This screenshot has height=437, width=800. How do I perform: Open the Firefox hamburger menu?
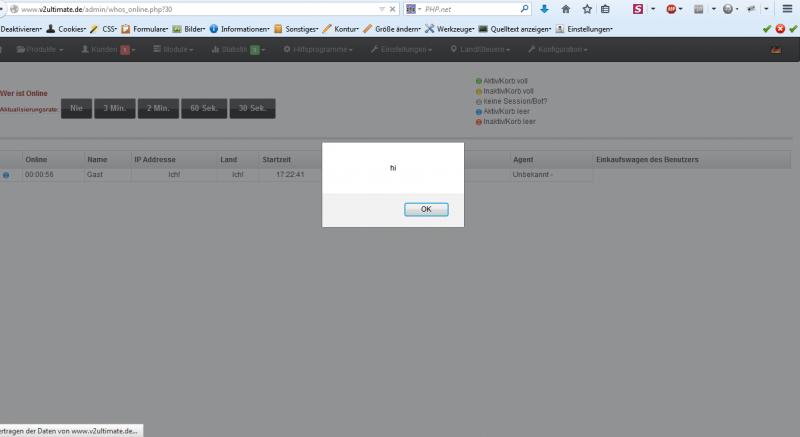tap(789, 9)
